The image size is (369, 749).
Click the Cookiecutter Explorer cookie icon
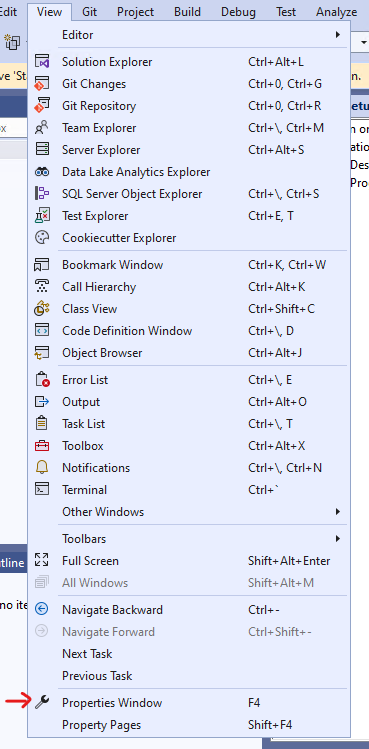click(42, 238)
